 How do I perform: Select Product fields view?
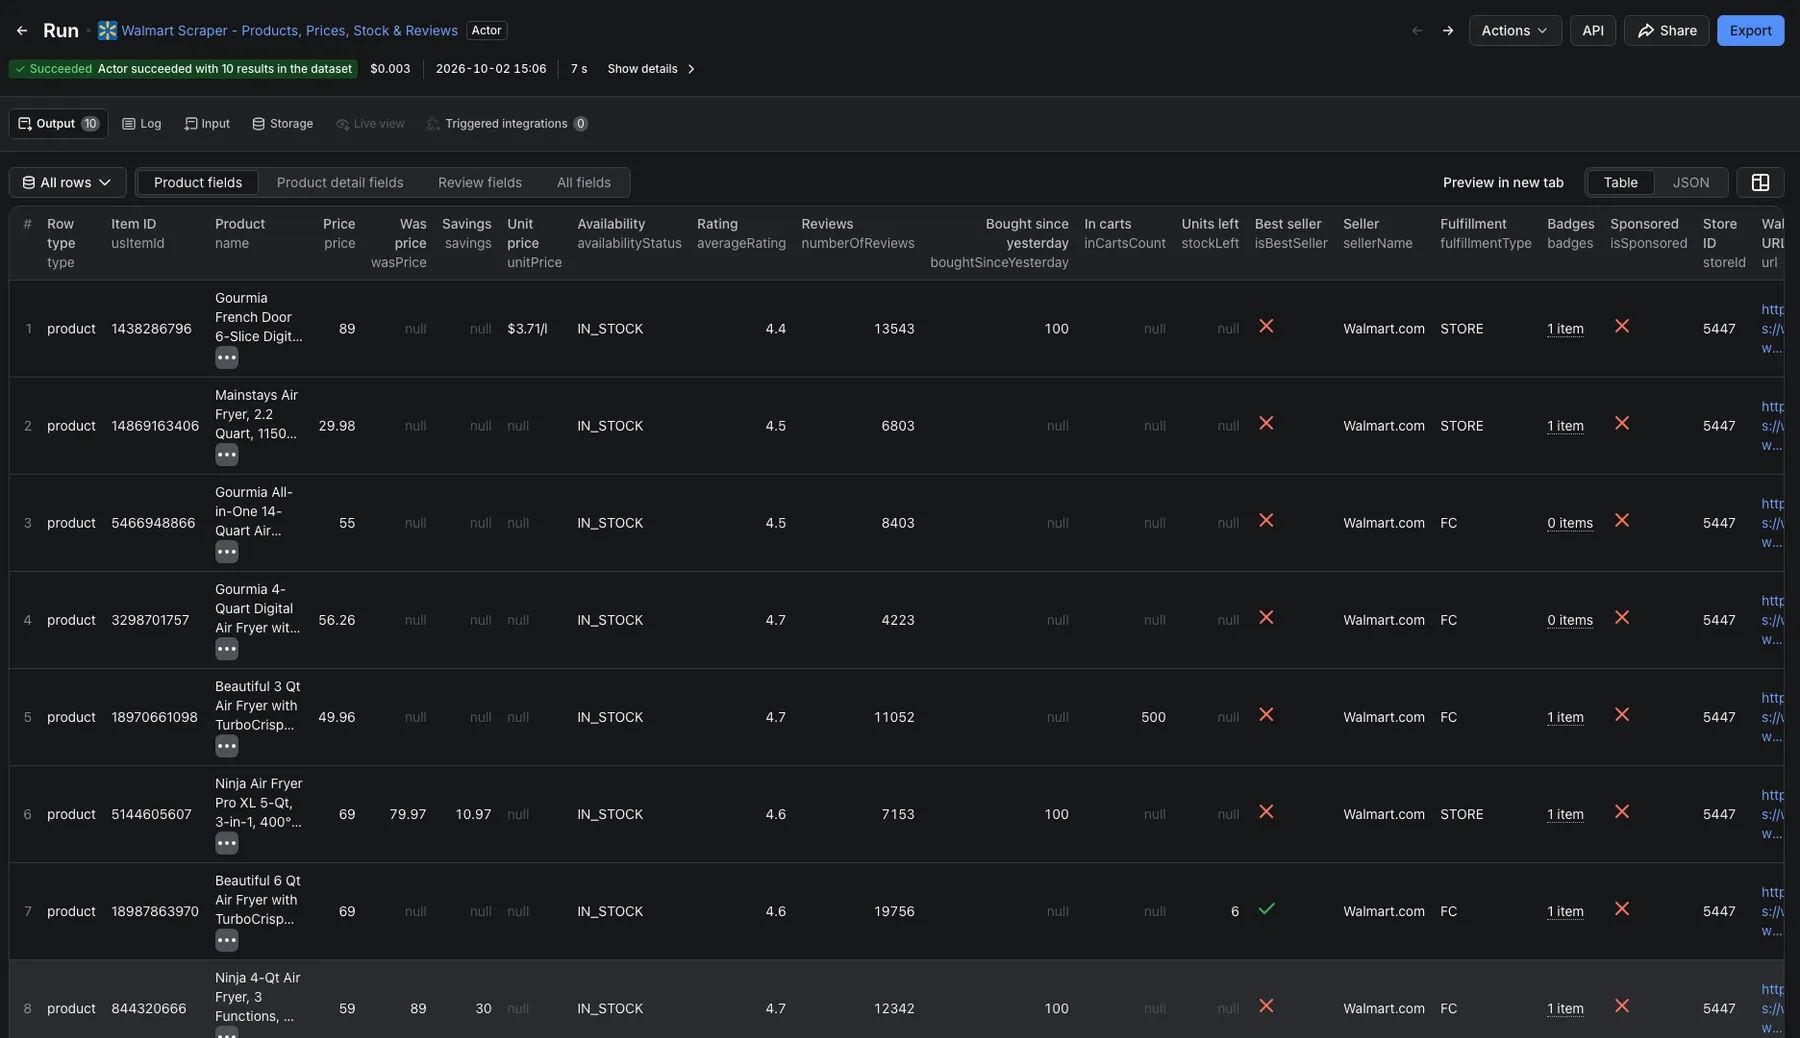(x=198, y=183)
